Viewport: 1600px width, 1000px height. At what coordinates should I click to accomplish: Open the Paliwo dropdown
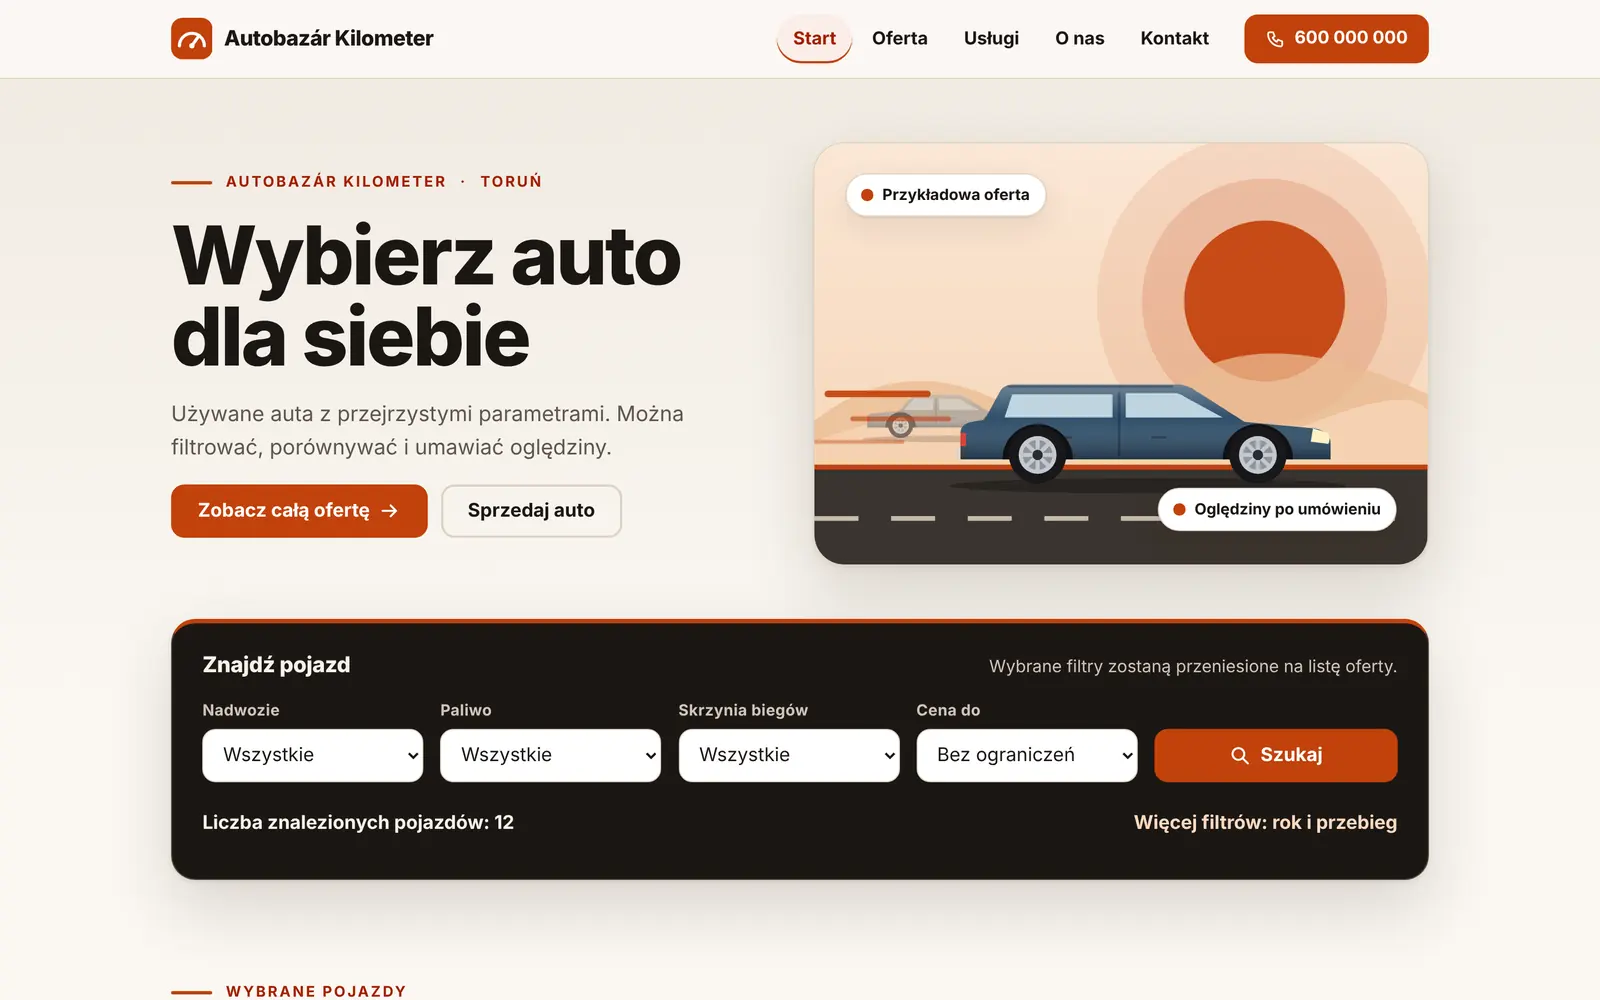550,755
